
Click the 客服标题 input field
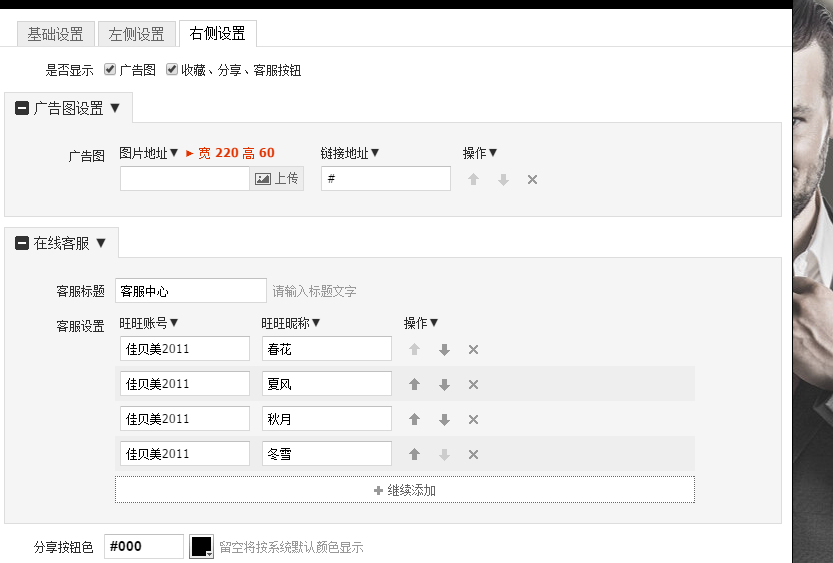pyautogui.click(x=191, y=291)
